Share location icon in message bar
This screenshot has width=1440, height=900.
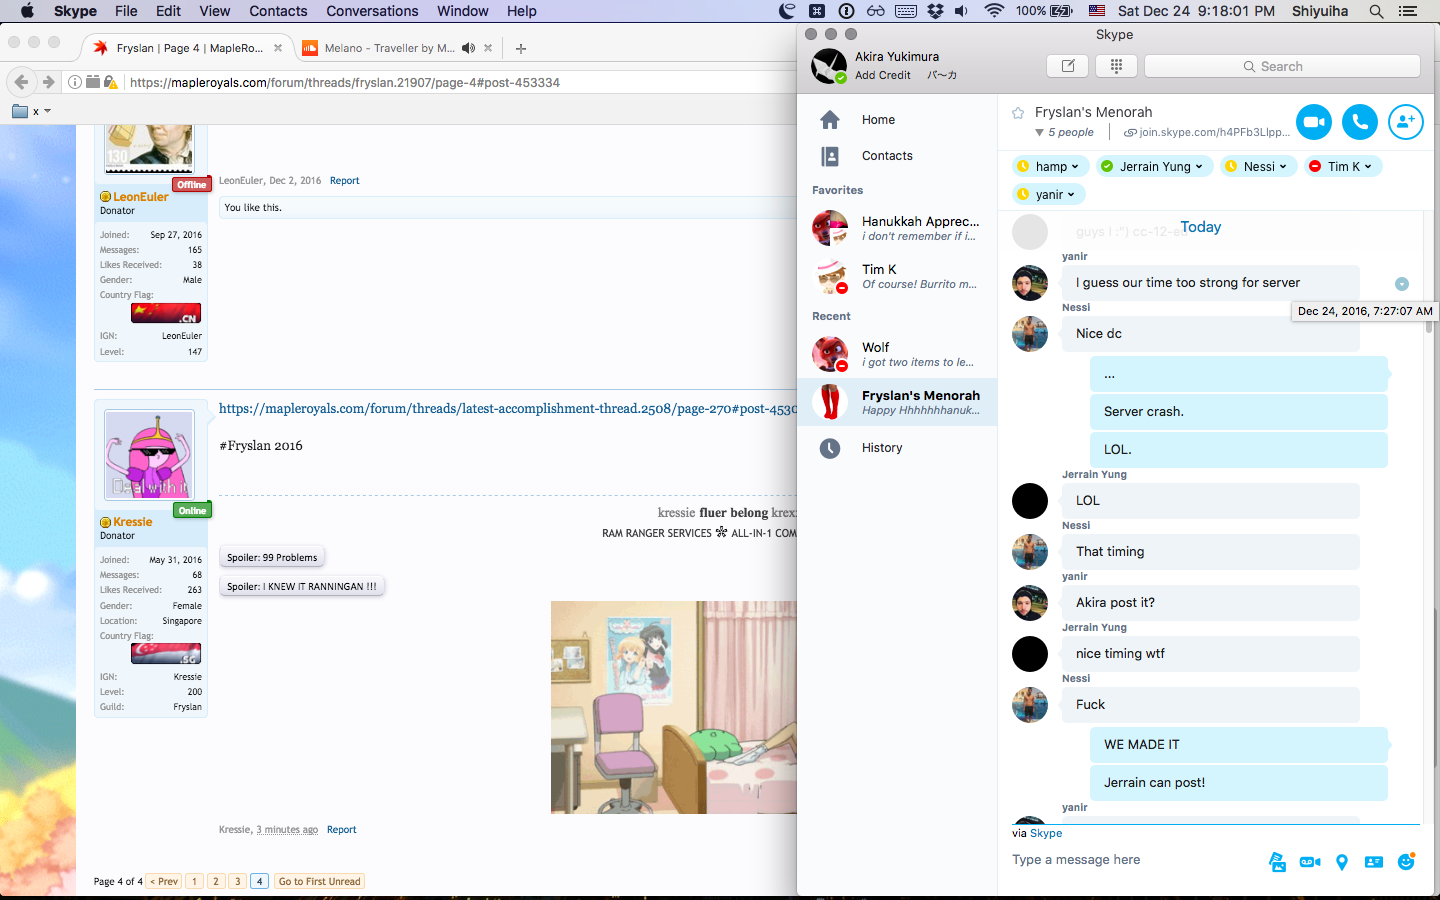pos(1342,862)
